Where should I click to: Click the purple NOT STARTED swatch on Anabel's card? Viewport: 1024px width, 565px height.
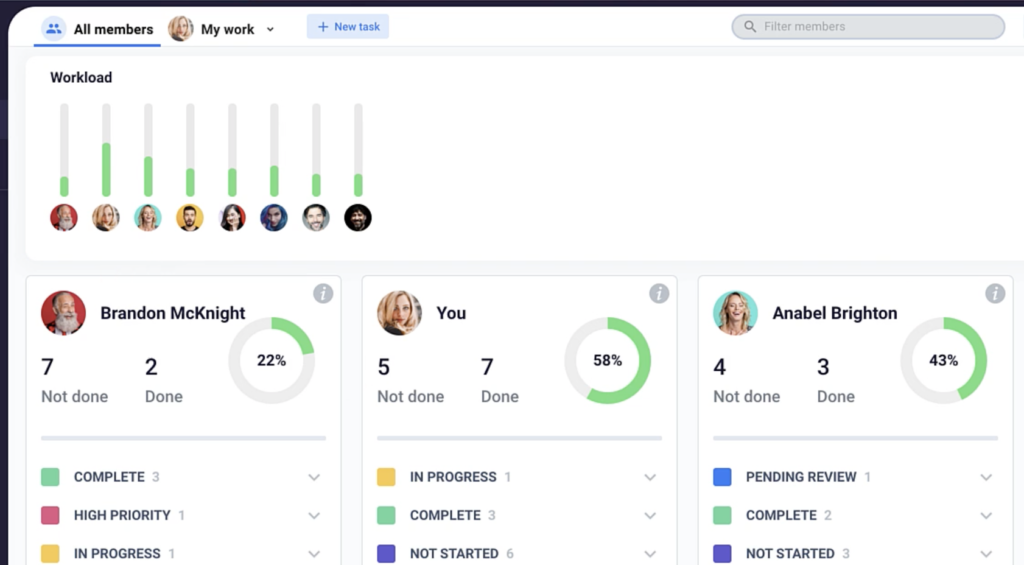(722, 553)
